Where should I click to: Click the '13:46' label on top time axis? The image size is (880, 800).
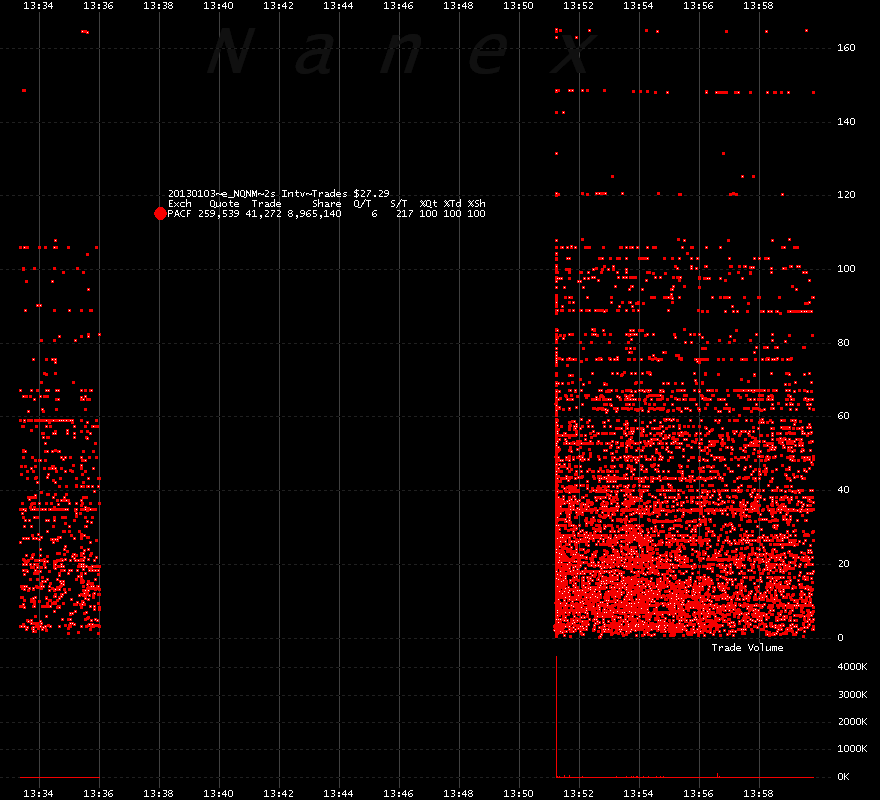tap(398, 6)
